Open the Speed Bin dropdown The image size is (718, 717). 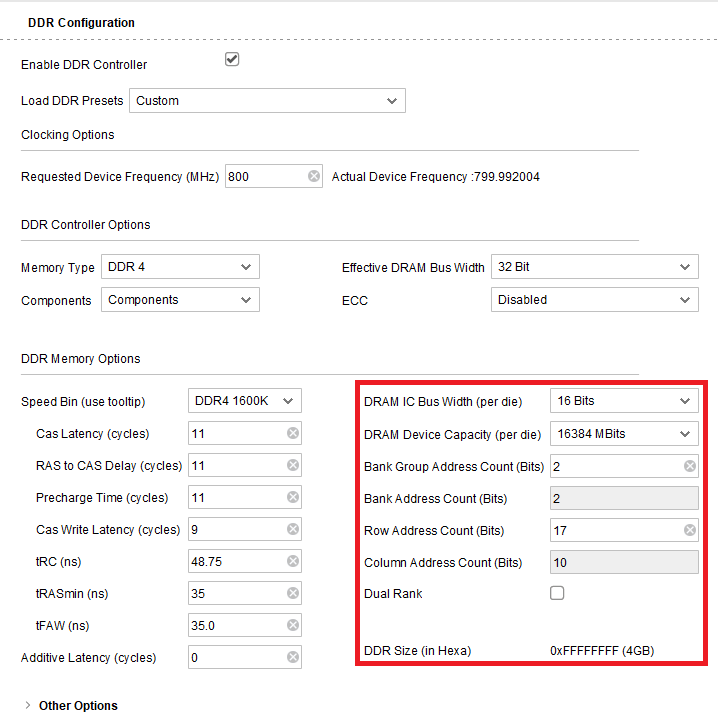tap(245, 401)
